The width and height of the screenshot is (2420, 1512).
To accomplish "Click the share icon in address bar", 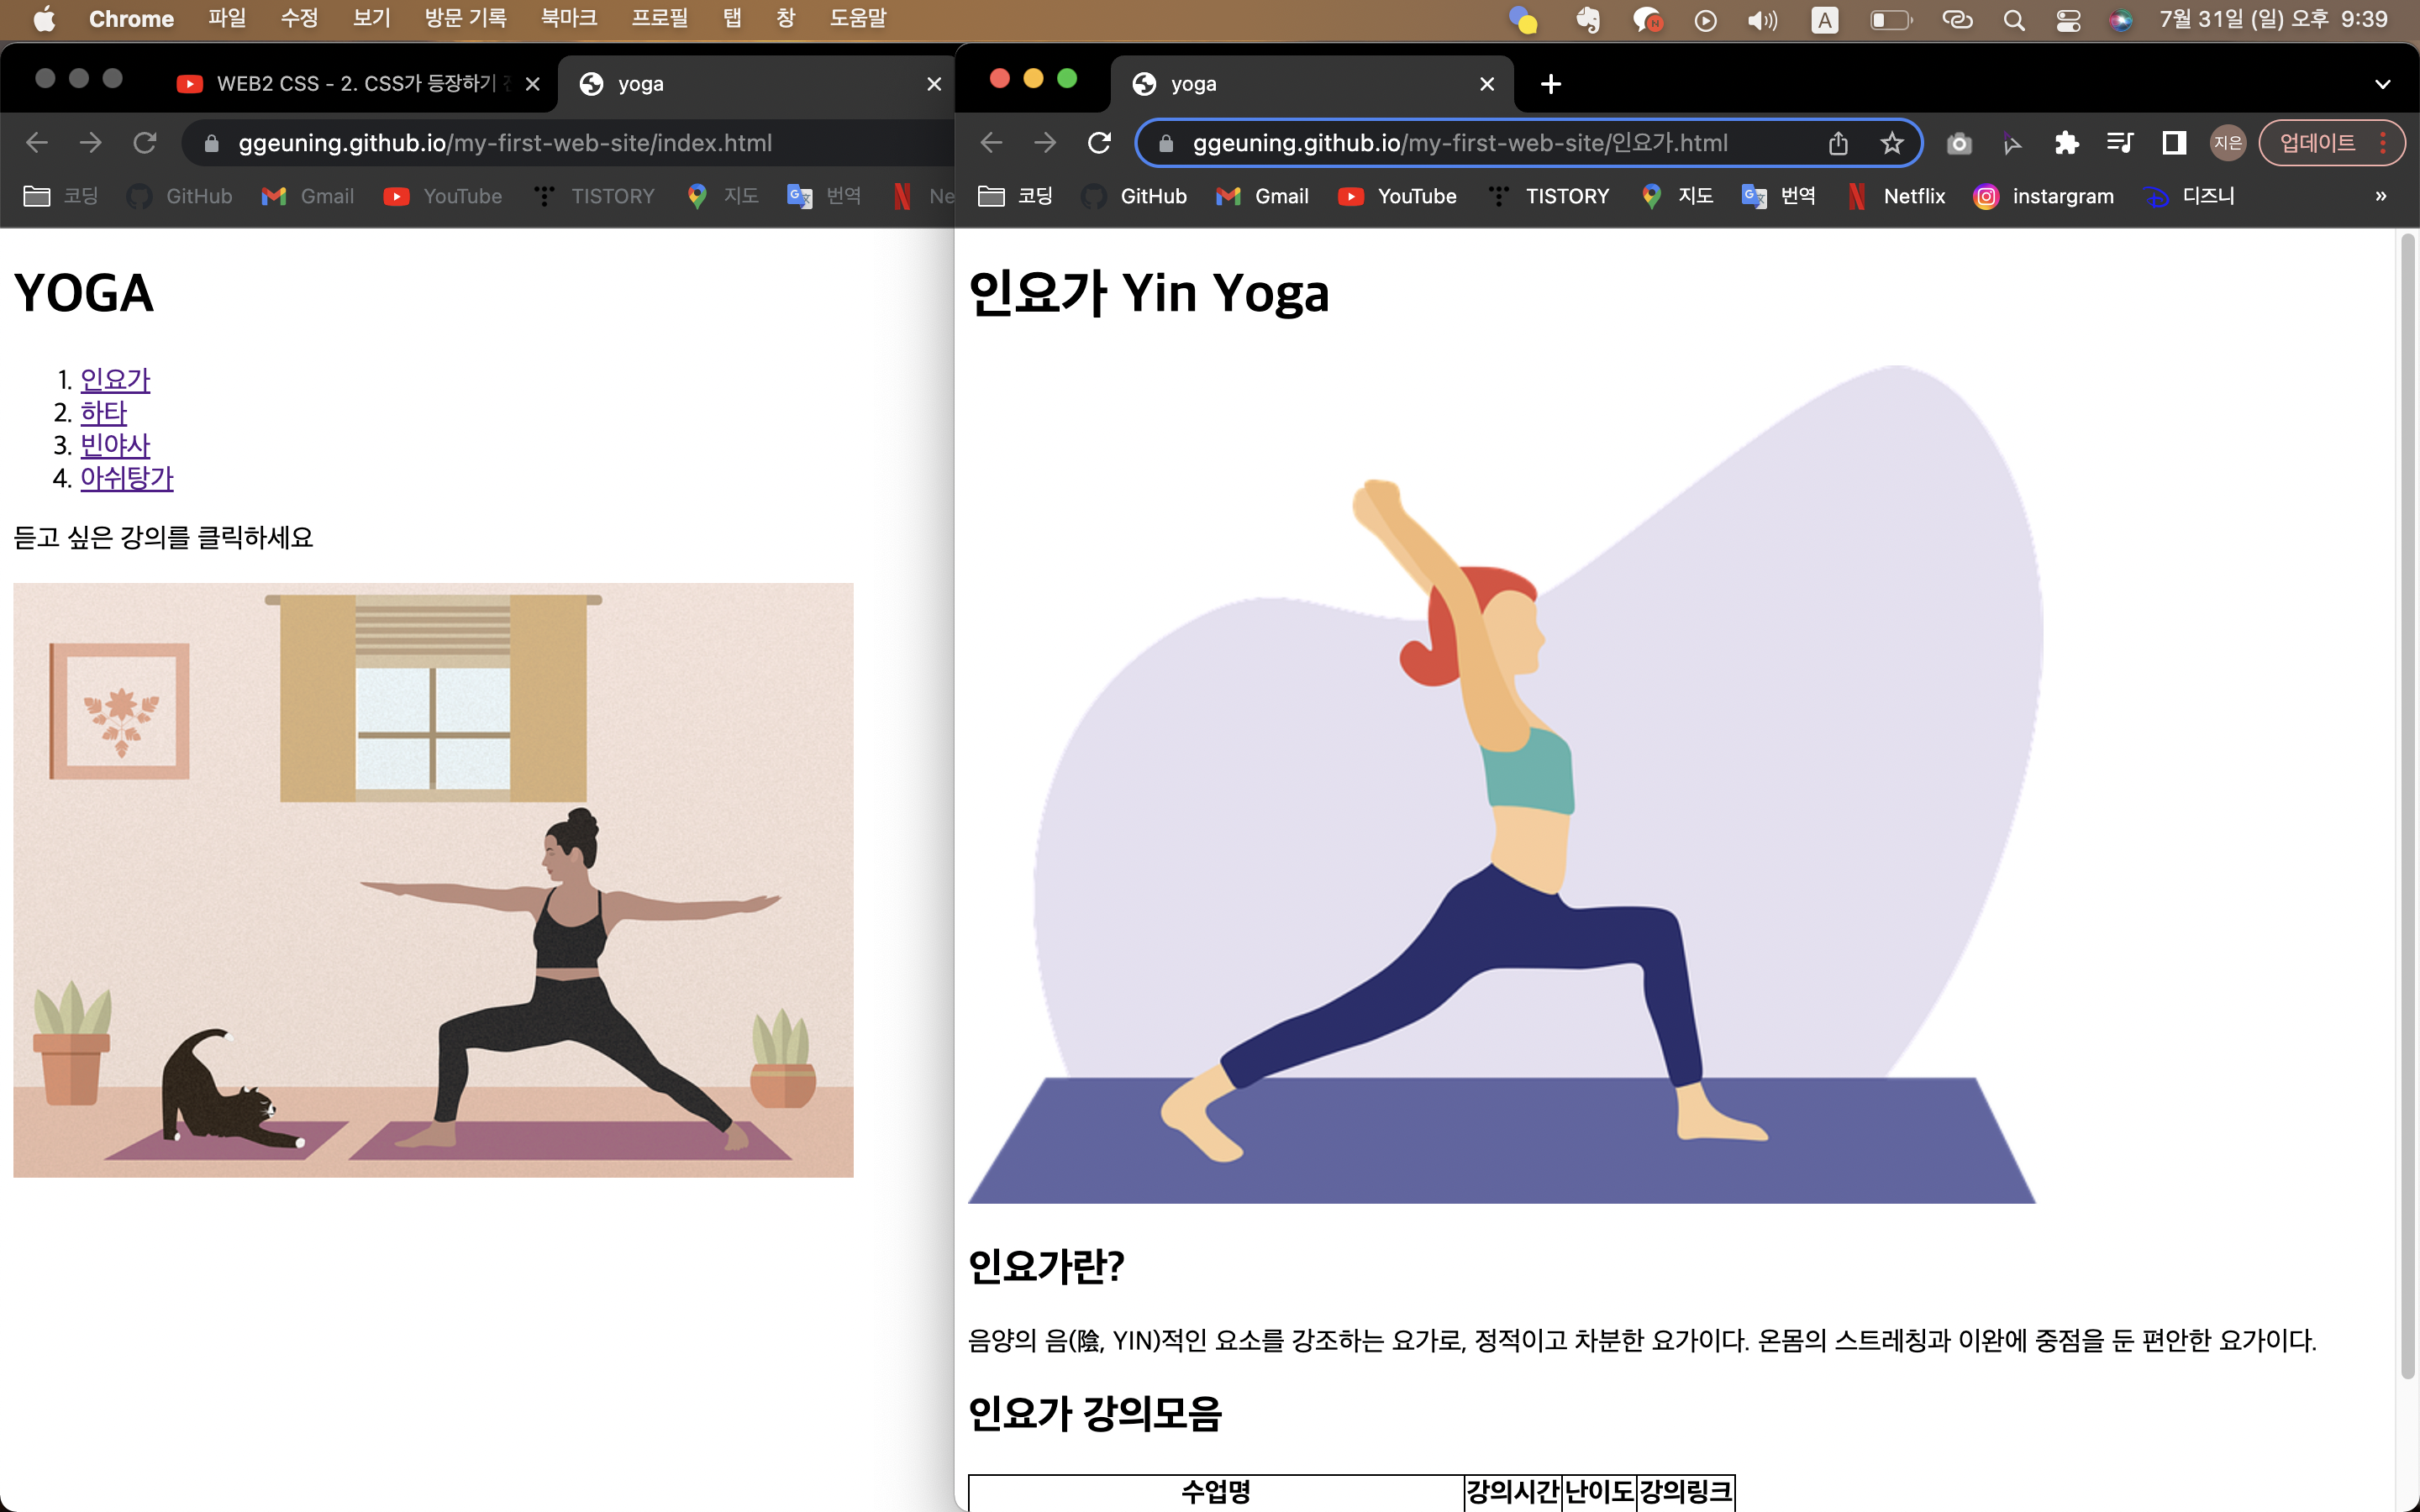I will [x=1838, y=143].
